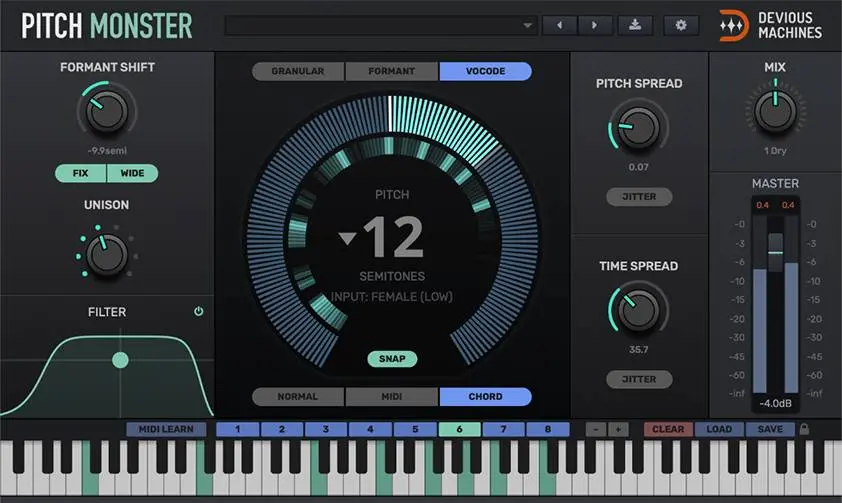Toggle Jitter under Time Spread
This screenshot has width=842, height=503.
(x=639, y=379)
